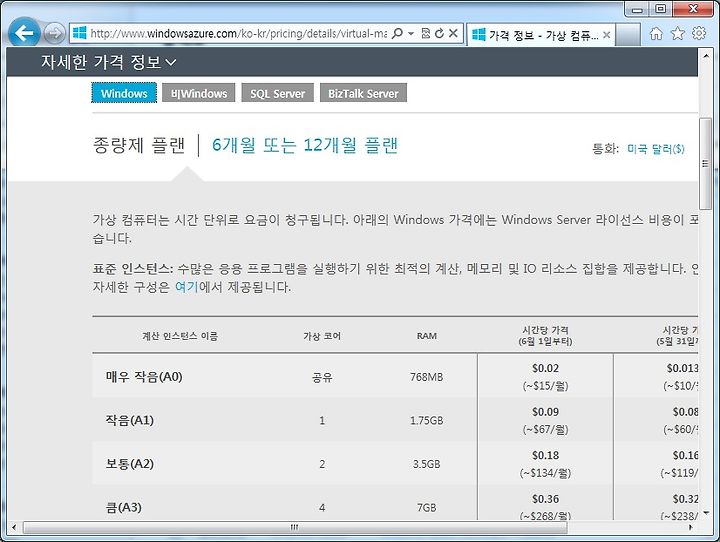The height and width of the screenshot is (542, 720).
Task: Click the 매우 작음(A0) row name
Action: click(x=144, y=377)
